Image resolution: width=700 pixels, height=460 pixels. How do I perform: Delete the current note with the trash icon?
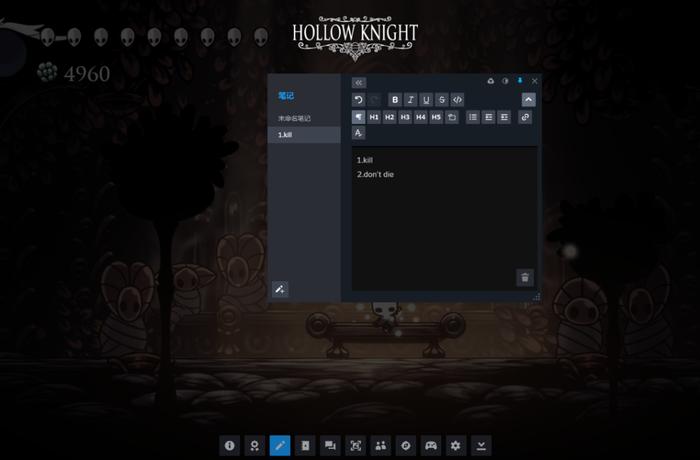click(525, 277)
